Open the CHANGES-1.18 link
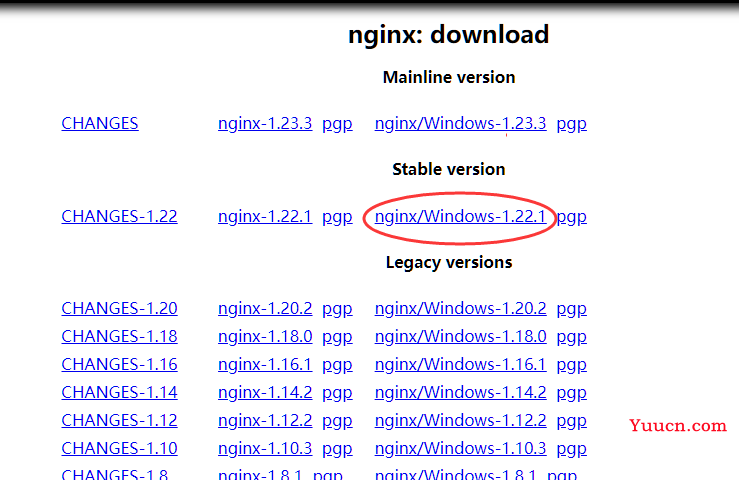Screen dimensions: 739x480 click(119, 336)
